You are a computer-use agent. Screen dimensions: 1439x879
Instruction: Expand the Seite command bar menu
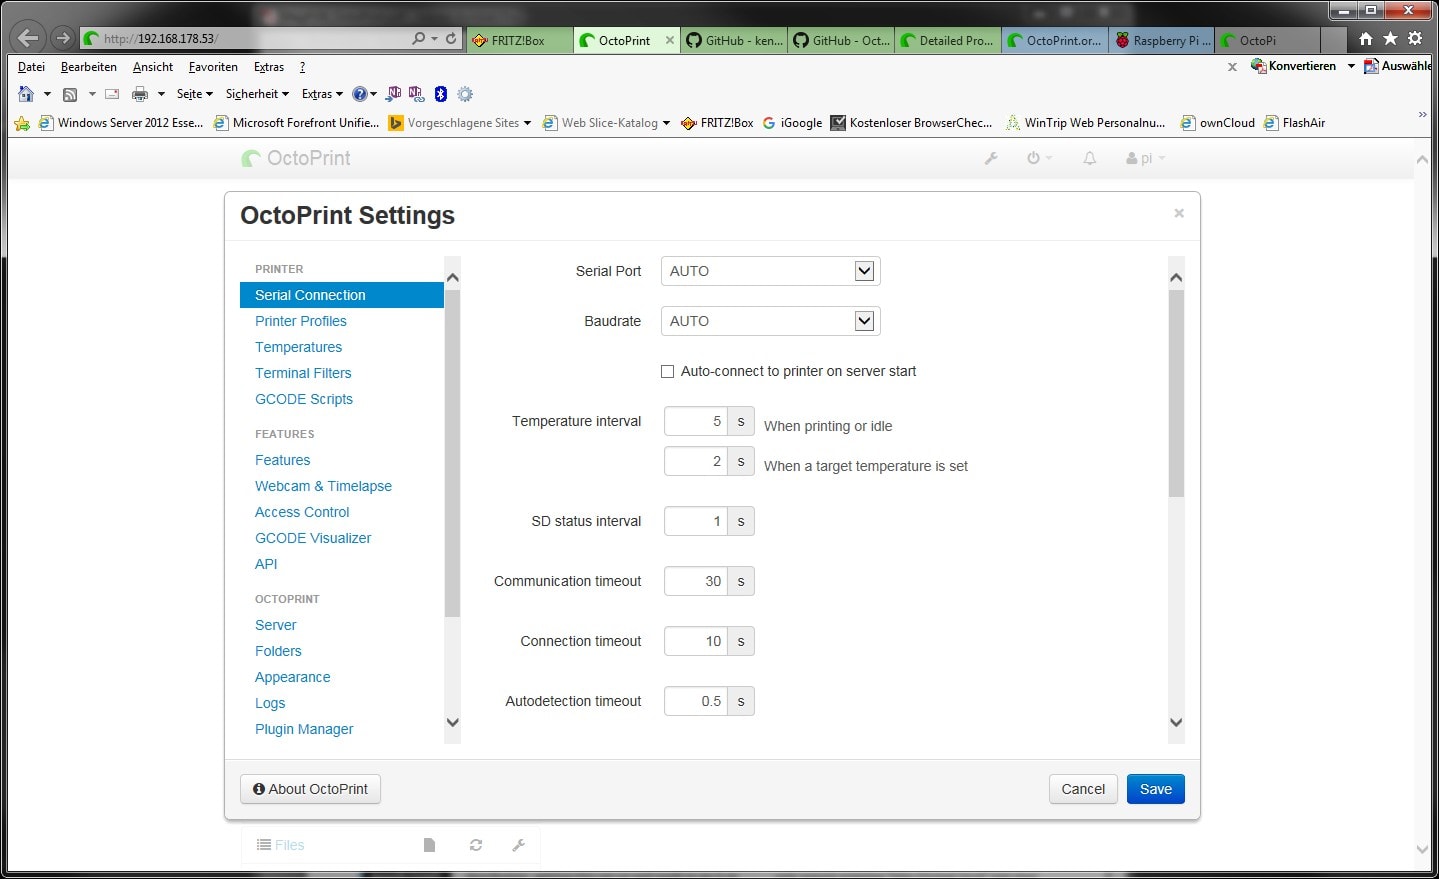[x=194, y=94]
